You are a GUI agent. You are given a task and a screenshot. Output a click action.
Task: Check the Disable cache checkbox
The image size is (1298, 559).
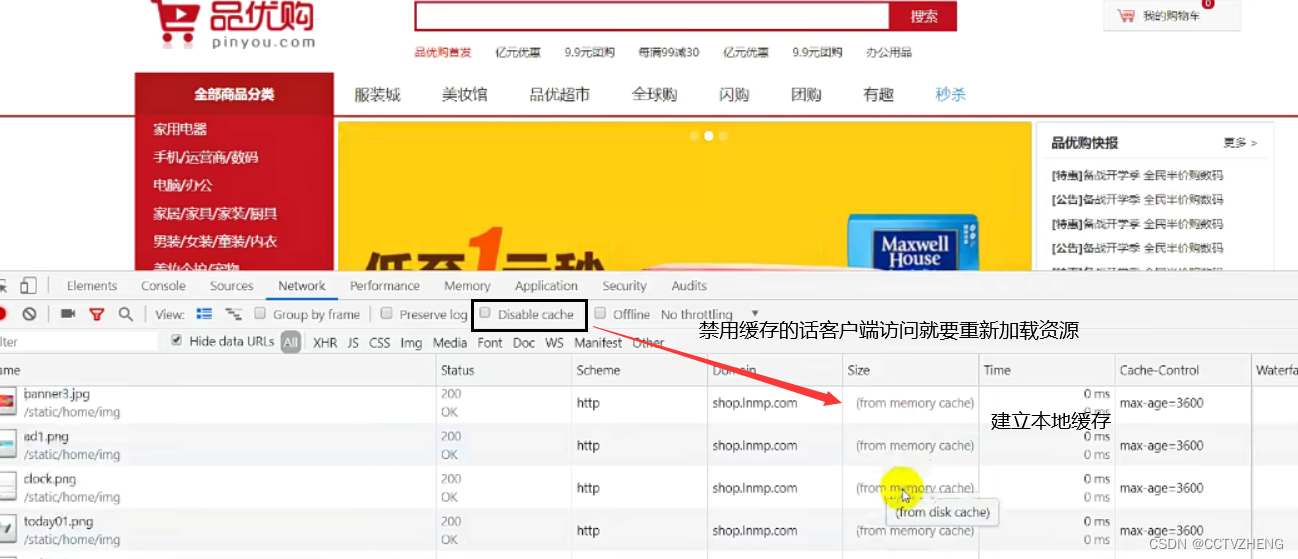pyautogui.click(x=484, y=313)
